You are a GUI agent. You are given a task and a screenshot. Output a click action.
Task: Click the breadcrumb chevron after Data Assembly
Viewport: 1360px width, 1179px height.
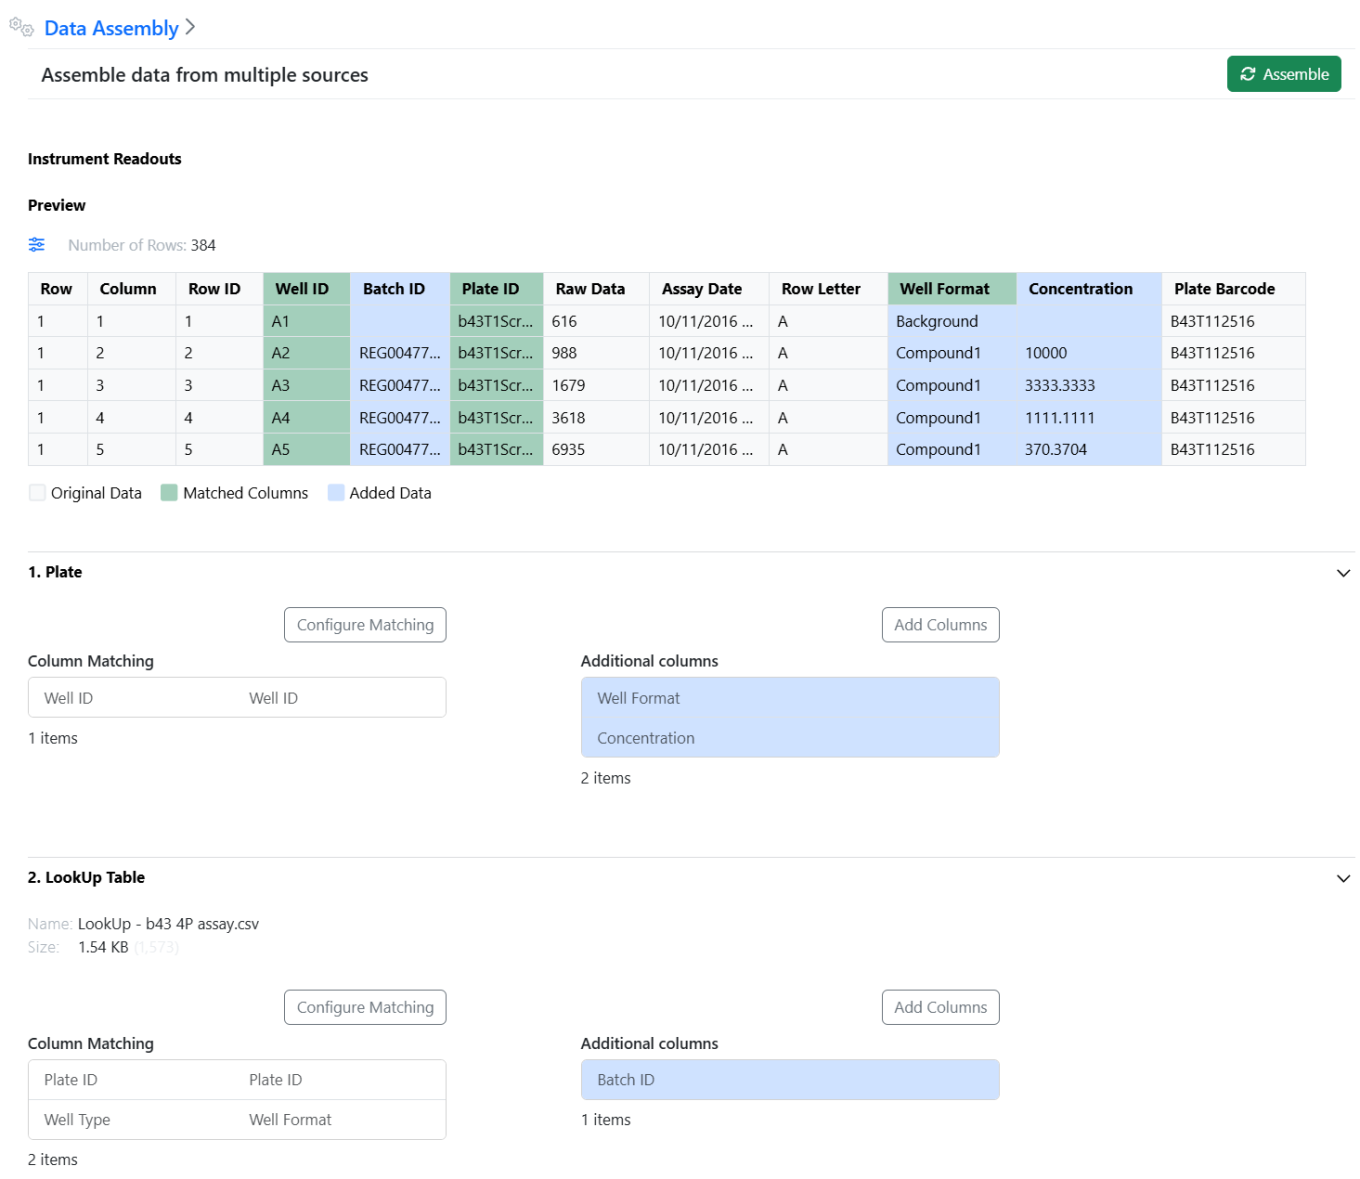190,28
